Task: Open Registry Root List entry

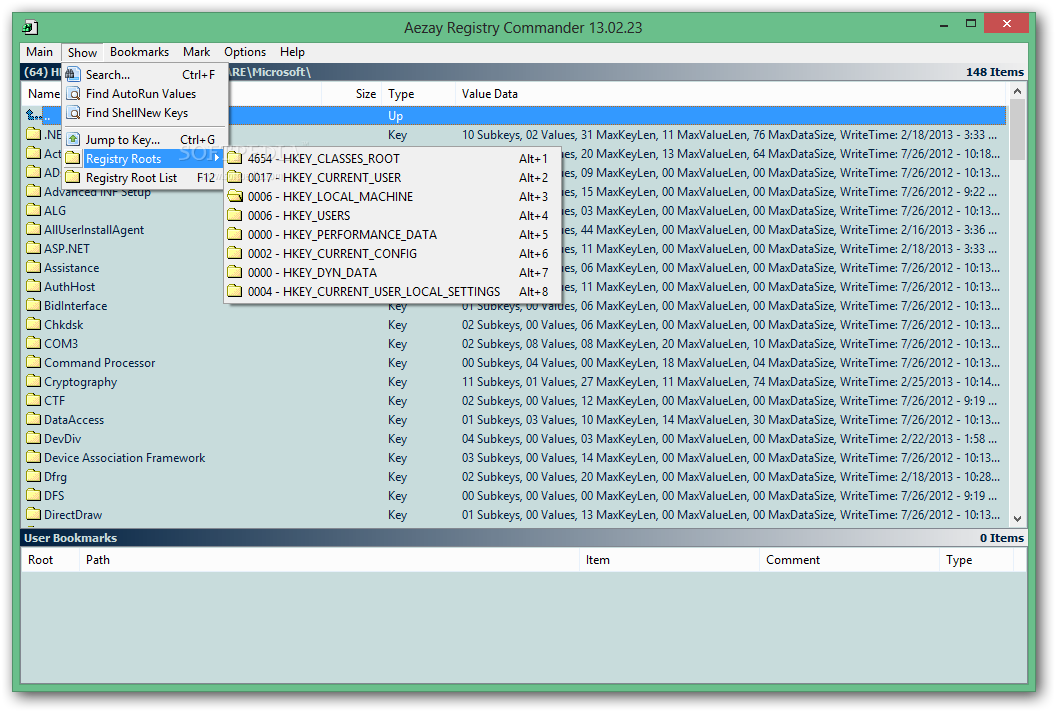Action: coord(144,178)
